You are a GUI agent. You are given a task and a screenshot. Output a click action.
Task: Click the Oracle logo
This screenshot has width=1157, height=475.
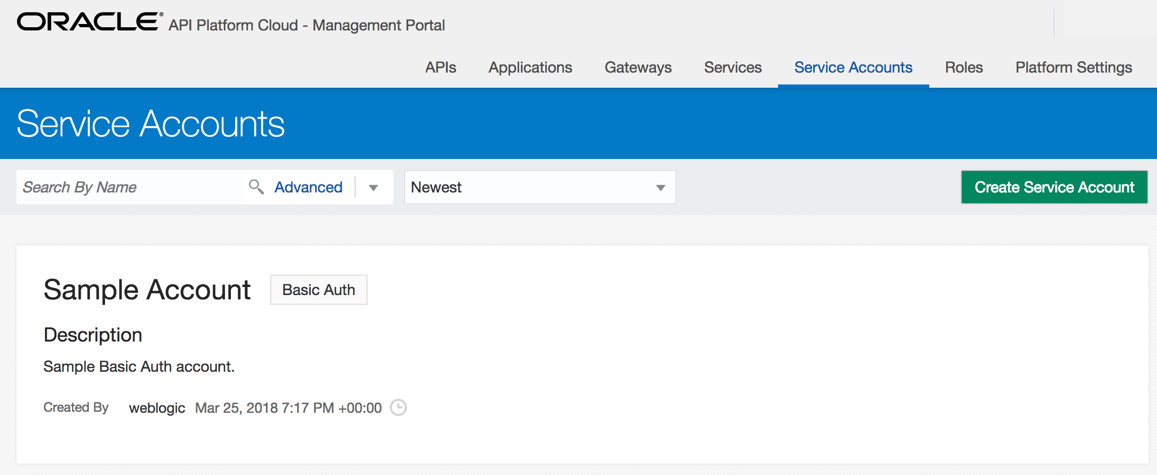click(88, 22)
